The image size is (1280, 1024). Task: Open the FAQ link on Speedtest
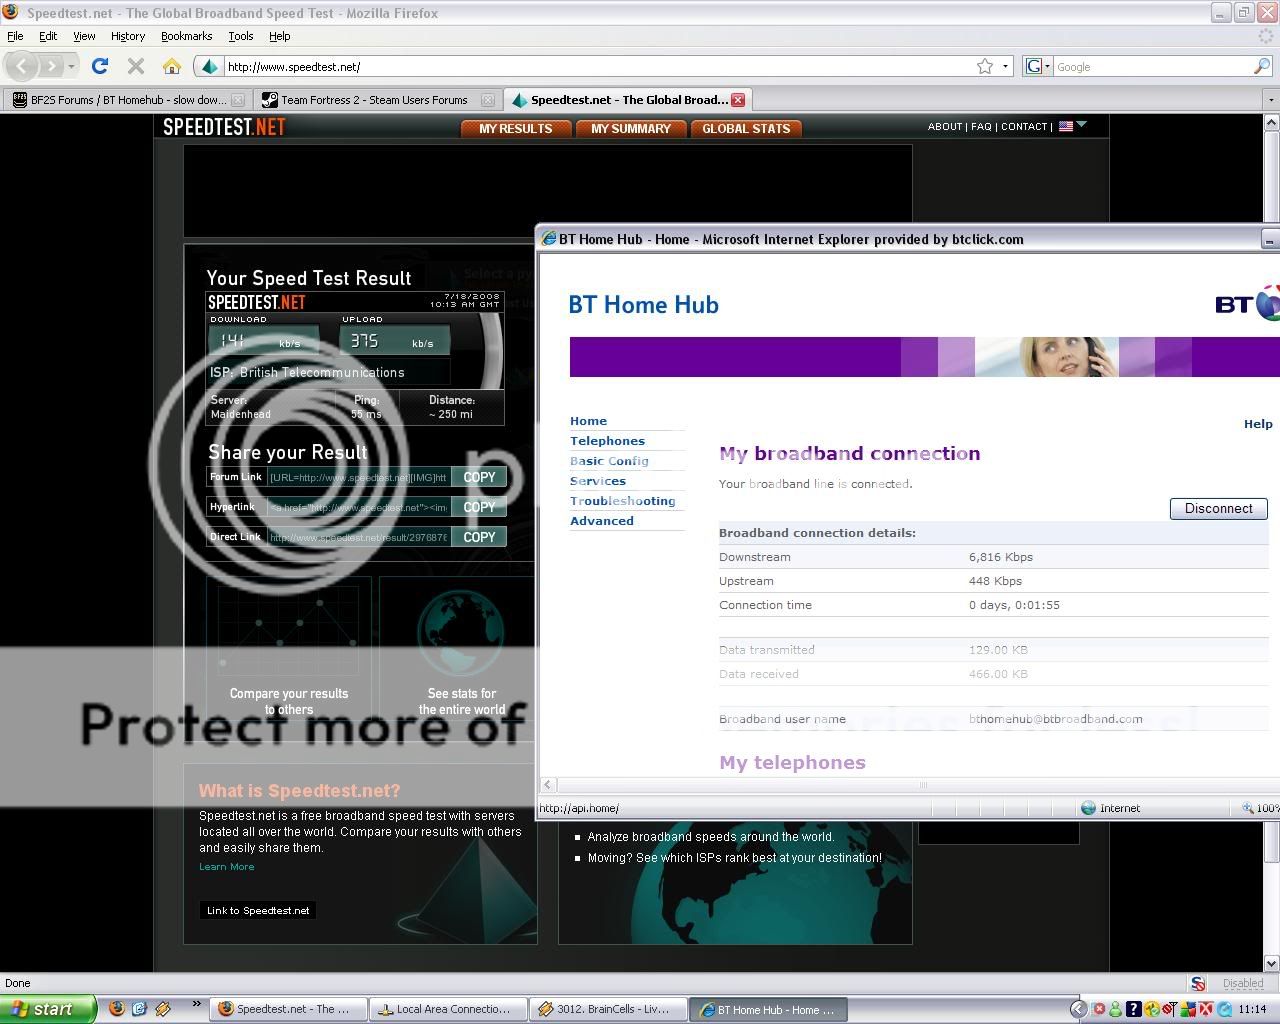(981, 127)
